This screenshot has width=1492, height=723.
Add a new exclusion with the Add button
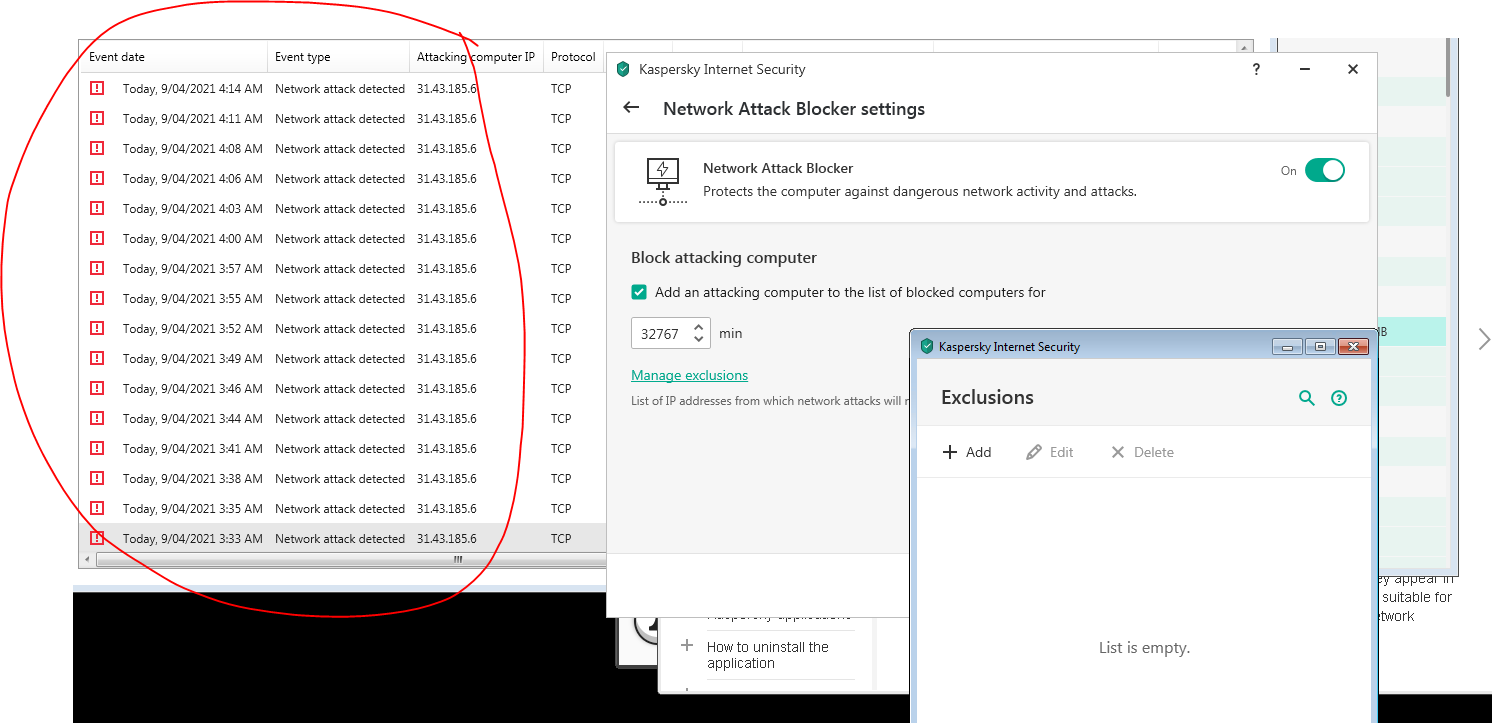pyautogui.click(x=967, y=452)
